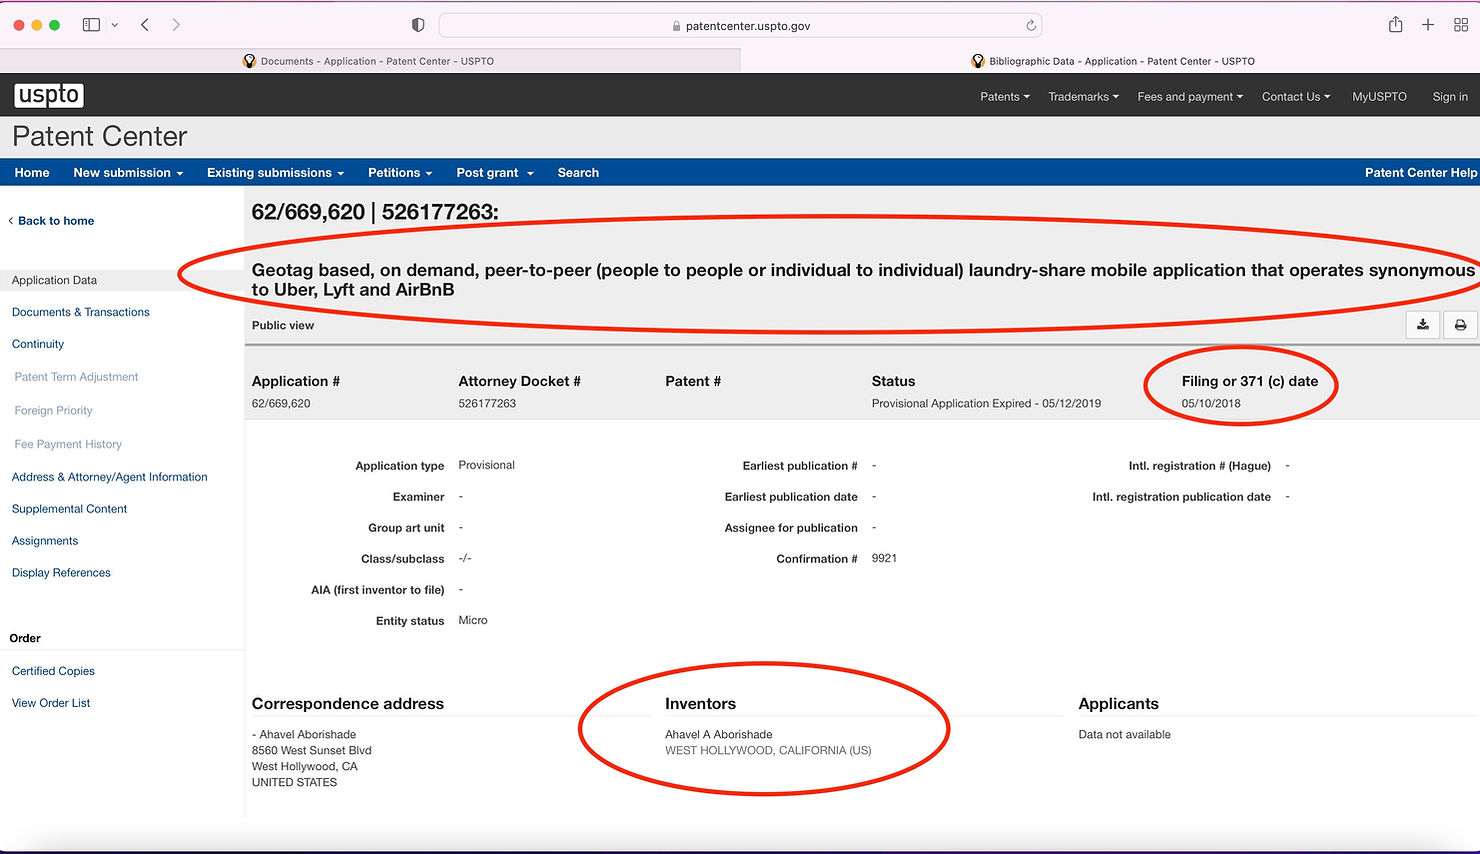This screenshot has height=854, width=1480.
Task: Click the download icon beside Public view
Action: pos(1422,325)
